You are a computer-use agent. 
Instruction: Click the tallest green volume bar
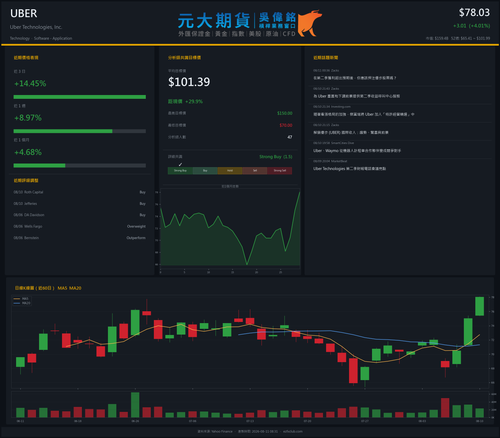pos(135,405)
